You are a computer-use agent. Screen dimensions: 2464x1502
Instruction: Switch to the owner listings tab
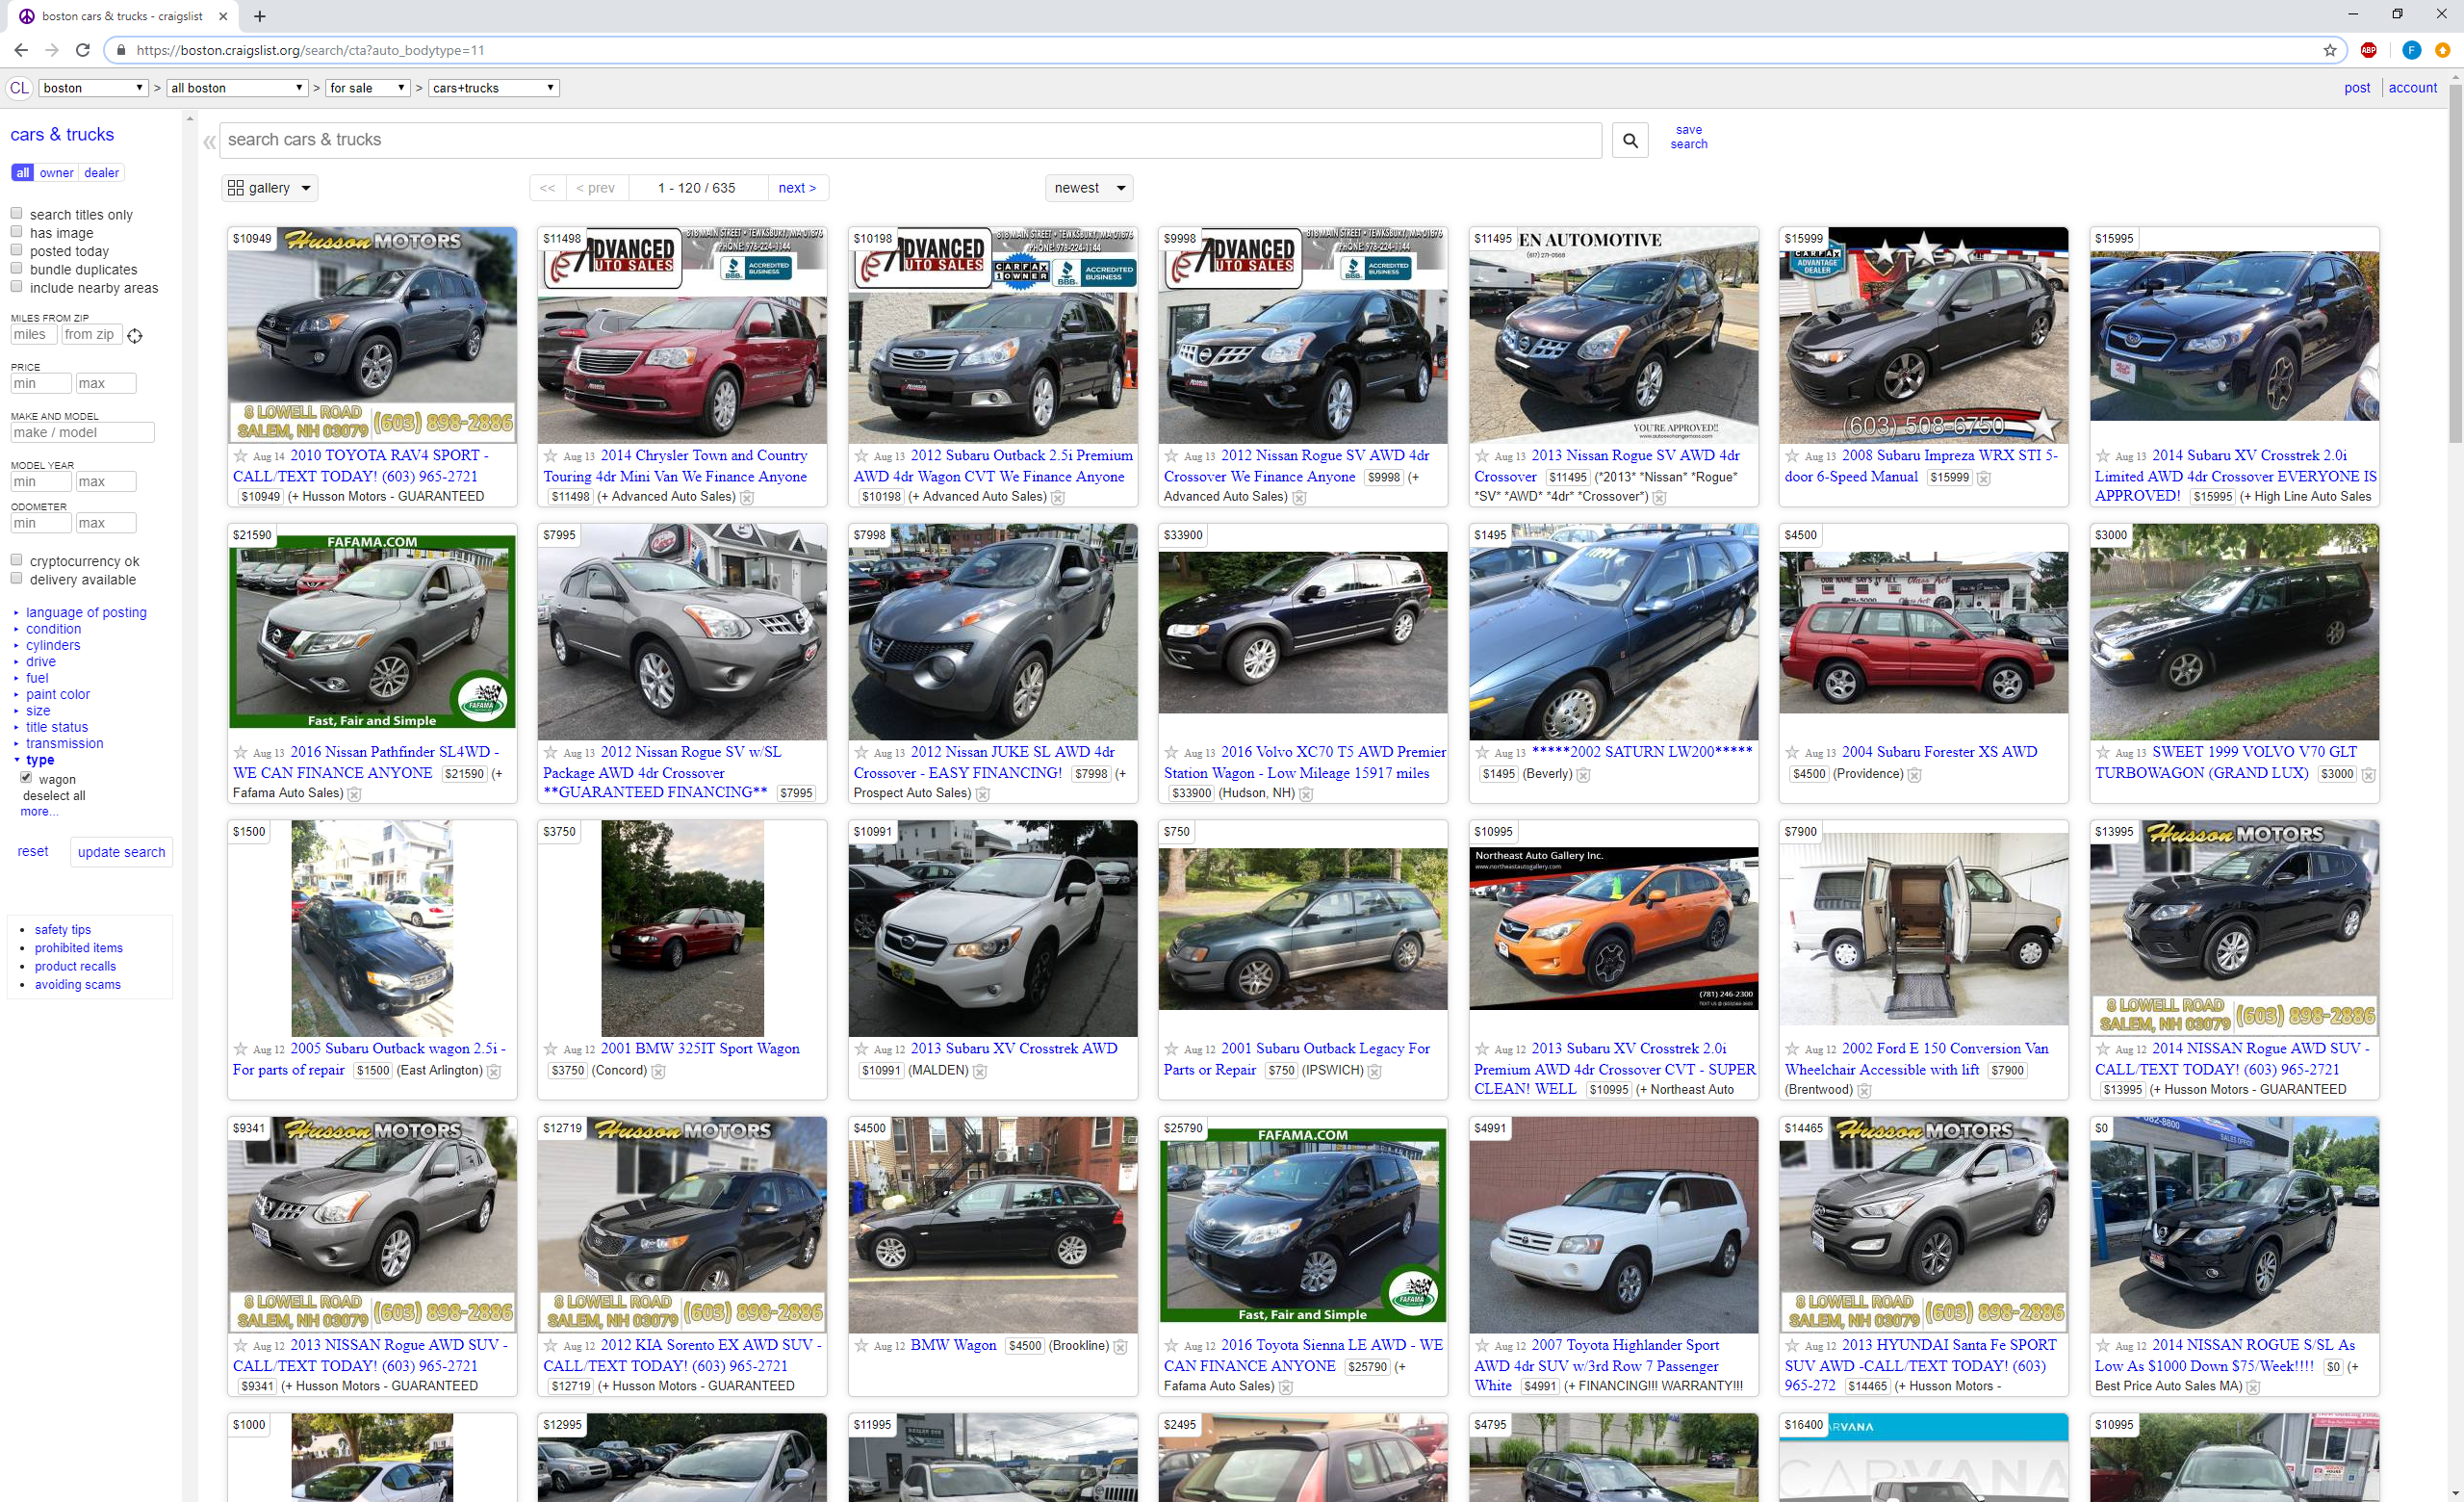tap(57, 173)
